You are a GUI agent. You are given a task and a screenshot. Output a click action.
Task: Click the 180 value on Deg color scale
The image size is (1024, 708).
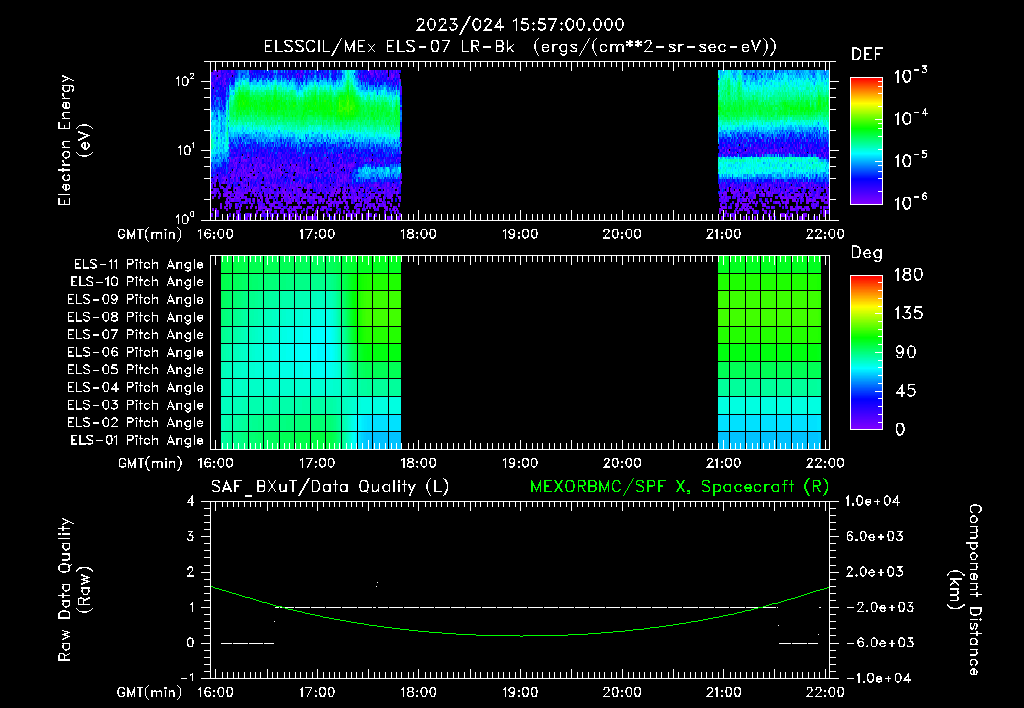(908, 274)
